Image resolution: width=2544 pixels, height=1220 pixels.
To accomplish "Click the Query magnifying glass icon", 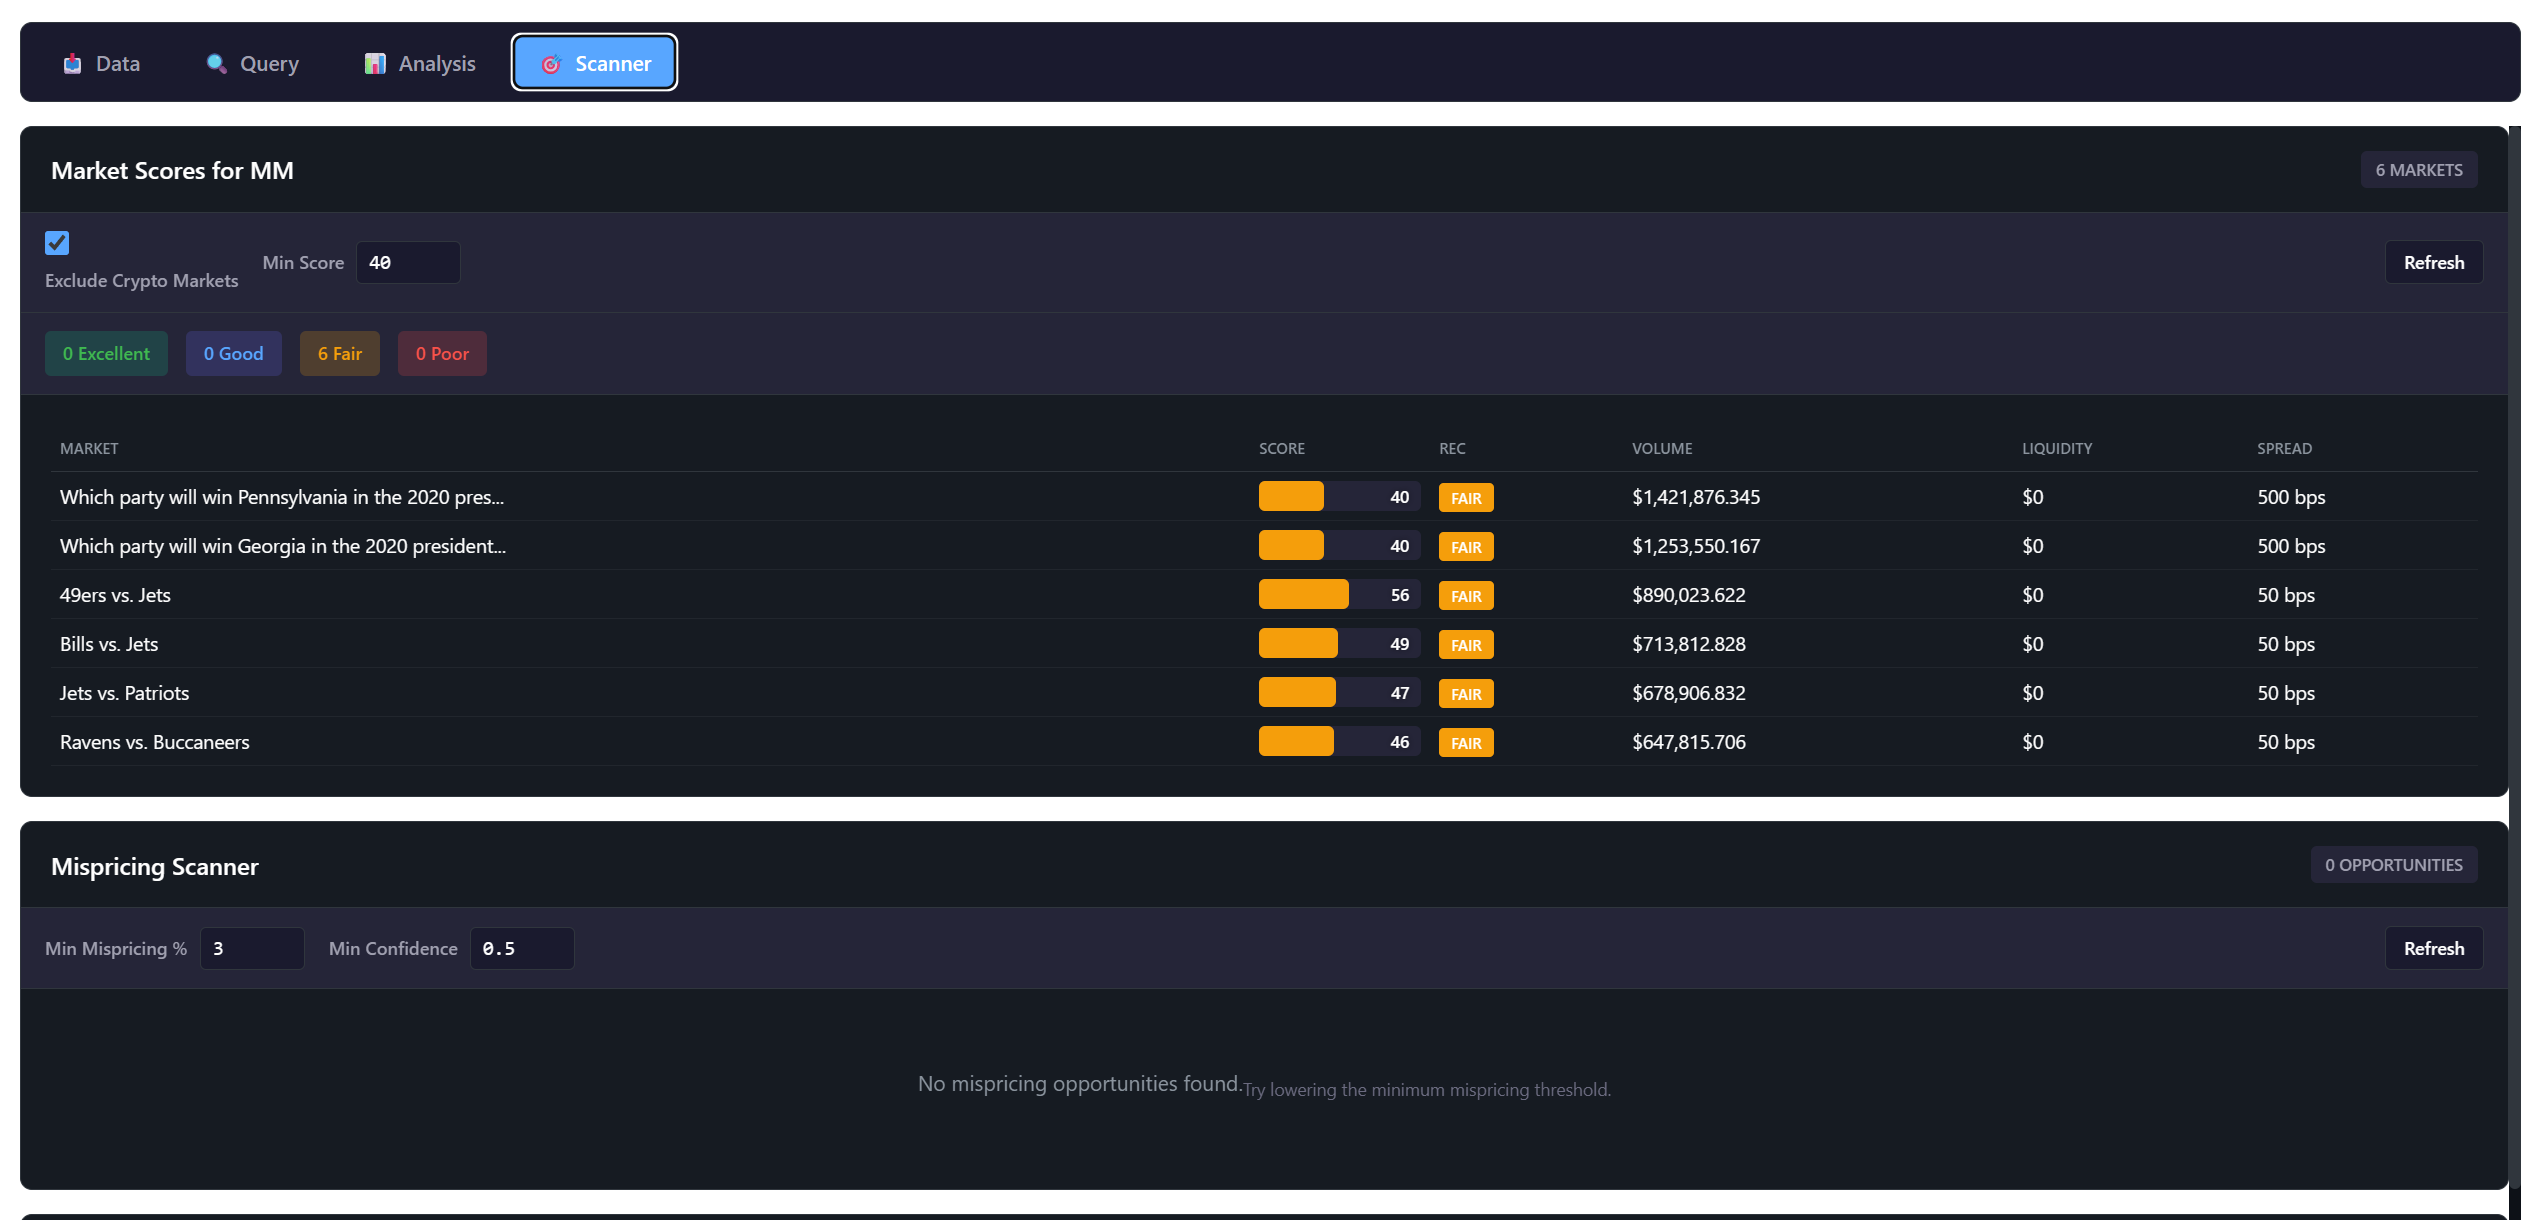I will coord(216,64).
